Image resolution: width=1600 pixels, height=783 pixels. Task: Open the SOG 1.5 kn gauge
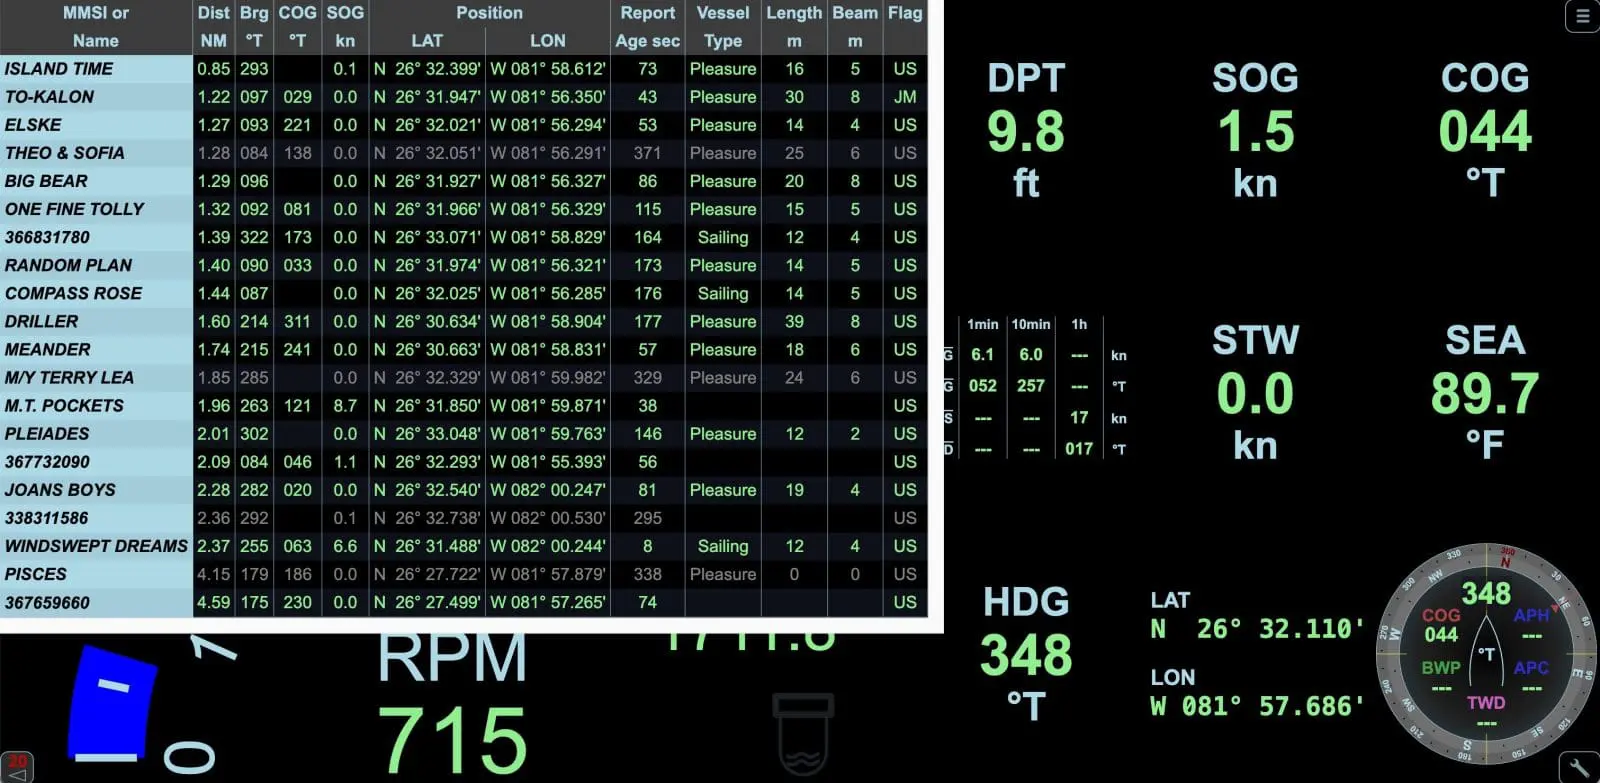pyautogui.click(x=1256, y=131)
